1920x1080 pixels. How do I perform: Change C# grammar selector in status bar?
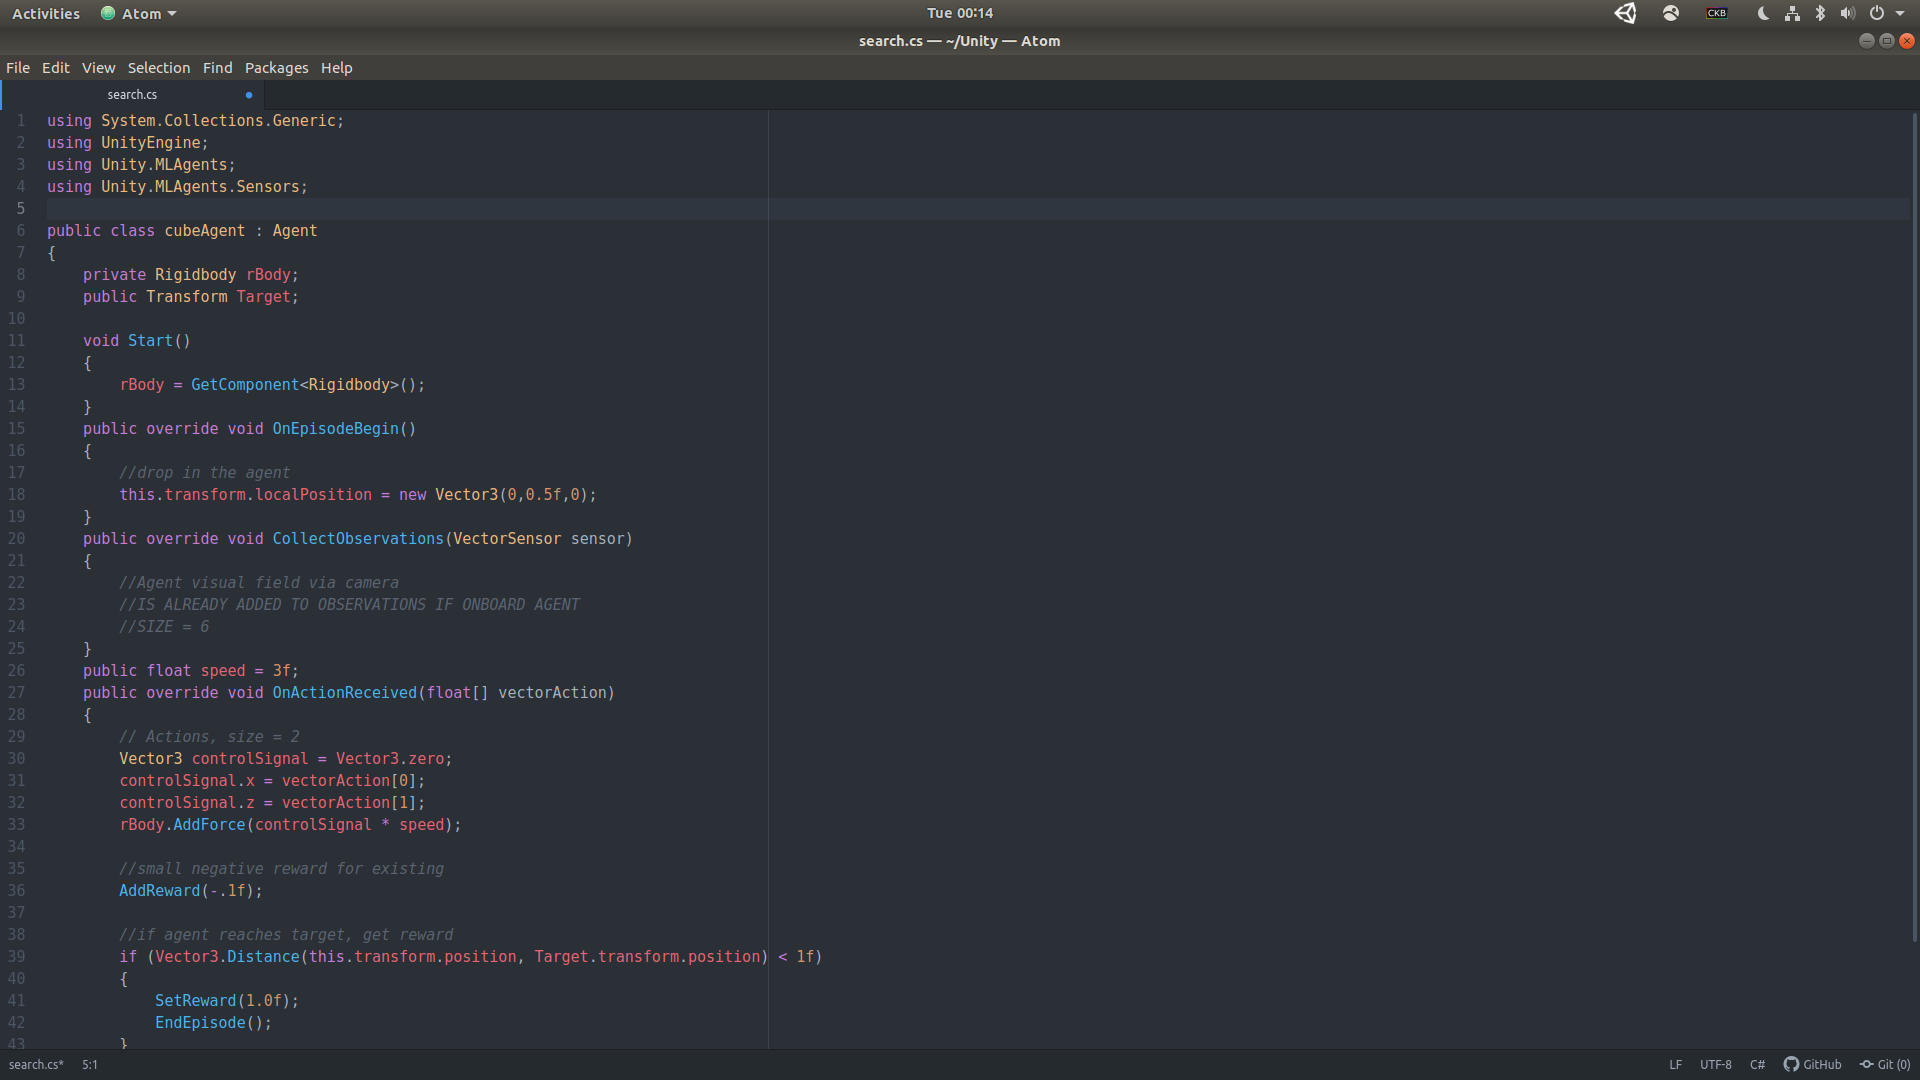coord(1757,1064)
